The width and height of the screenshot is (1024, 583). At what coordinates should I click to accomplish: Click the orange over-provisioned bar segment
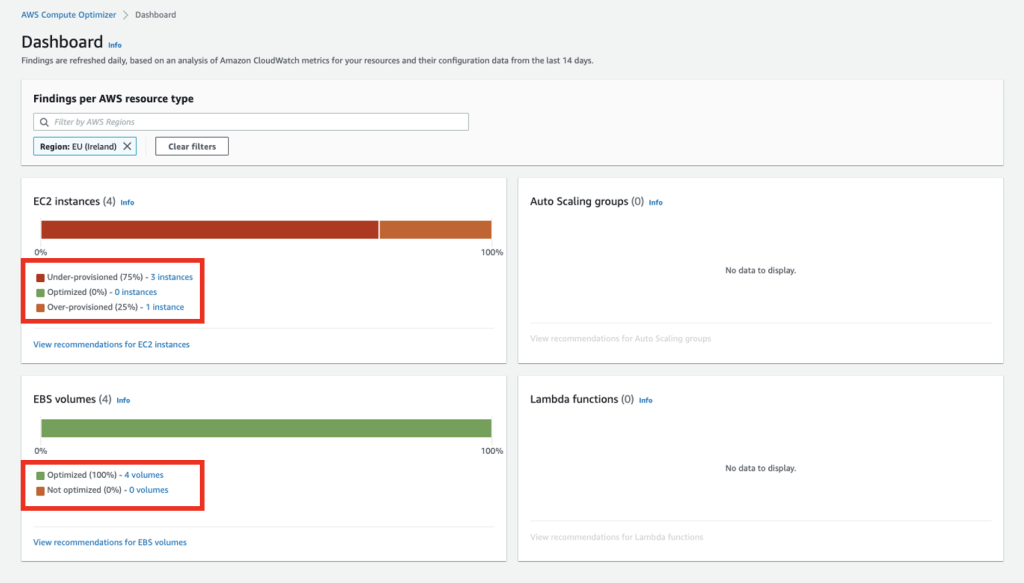[x=436, y=230]
